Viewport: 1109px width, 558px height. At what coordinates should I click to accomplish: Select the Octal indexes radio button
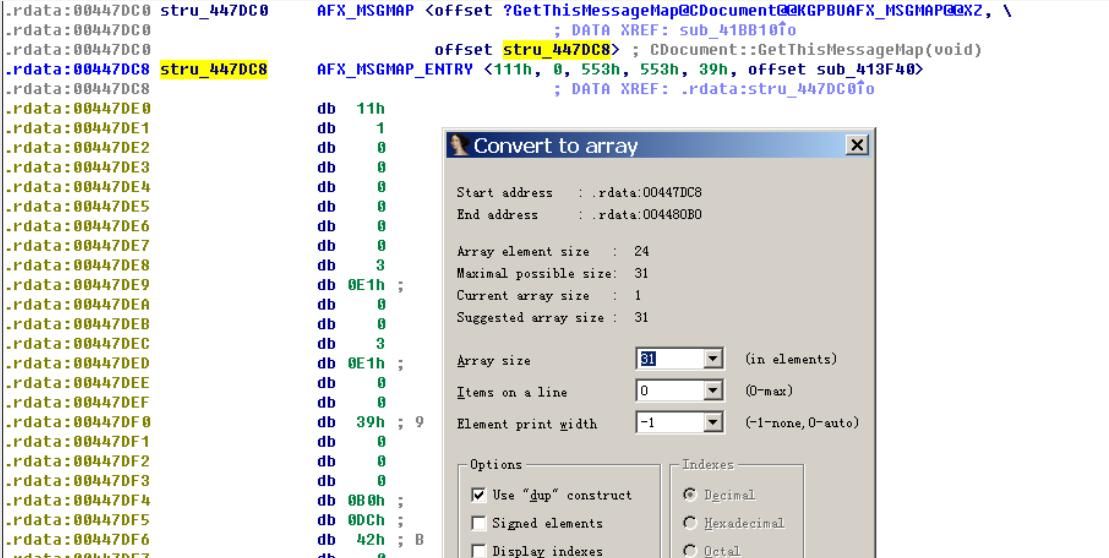point(690,550)
